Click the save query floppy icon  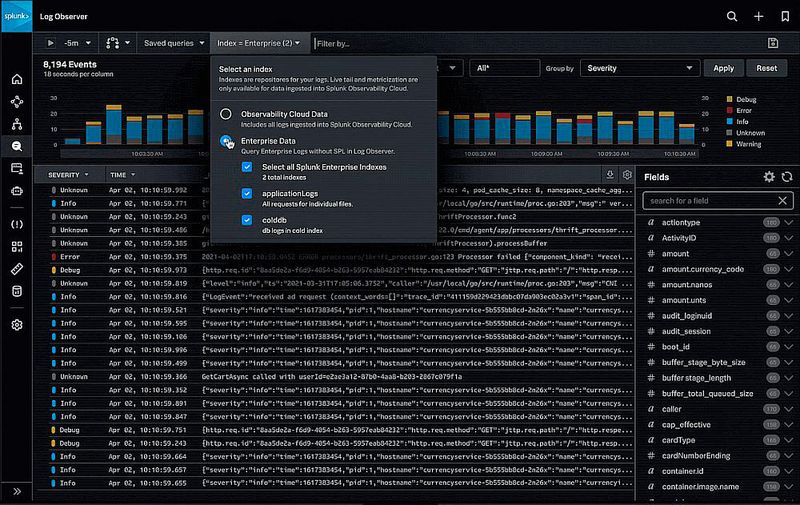tap(773, 43)
